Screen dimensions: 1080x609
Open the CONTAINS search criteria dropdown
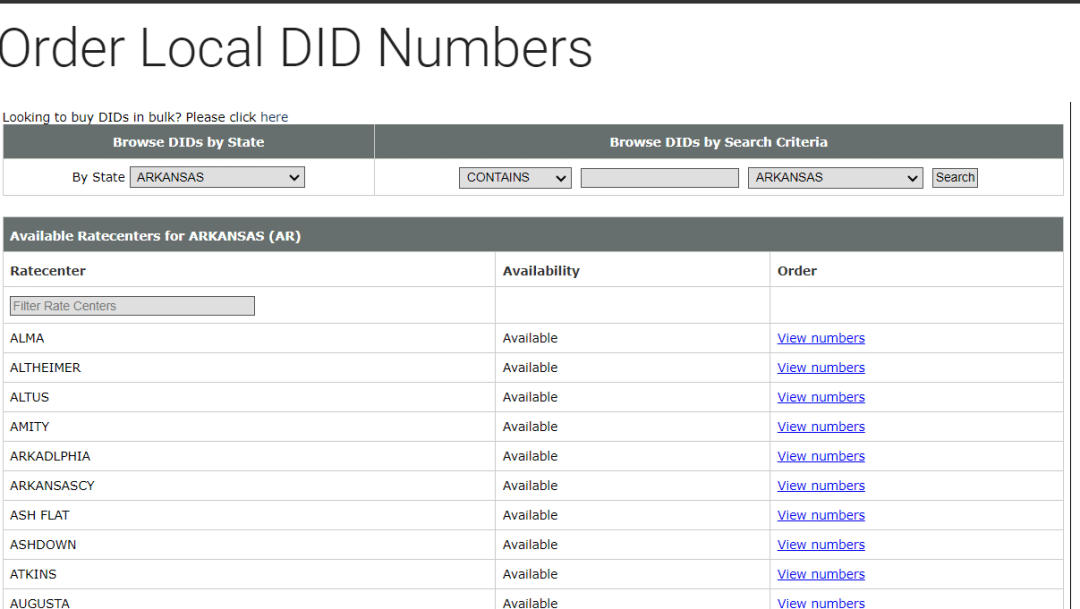coord(514,177)
